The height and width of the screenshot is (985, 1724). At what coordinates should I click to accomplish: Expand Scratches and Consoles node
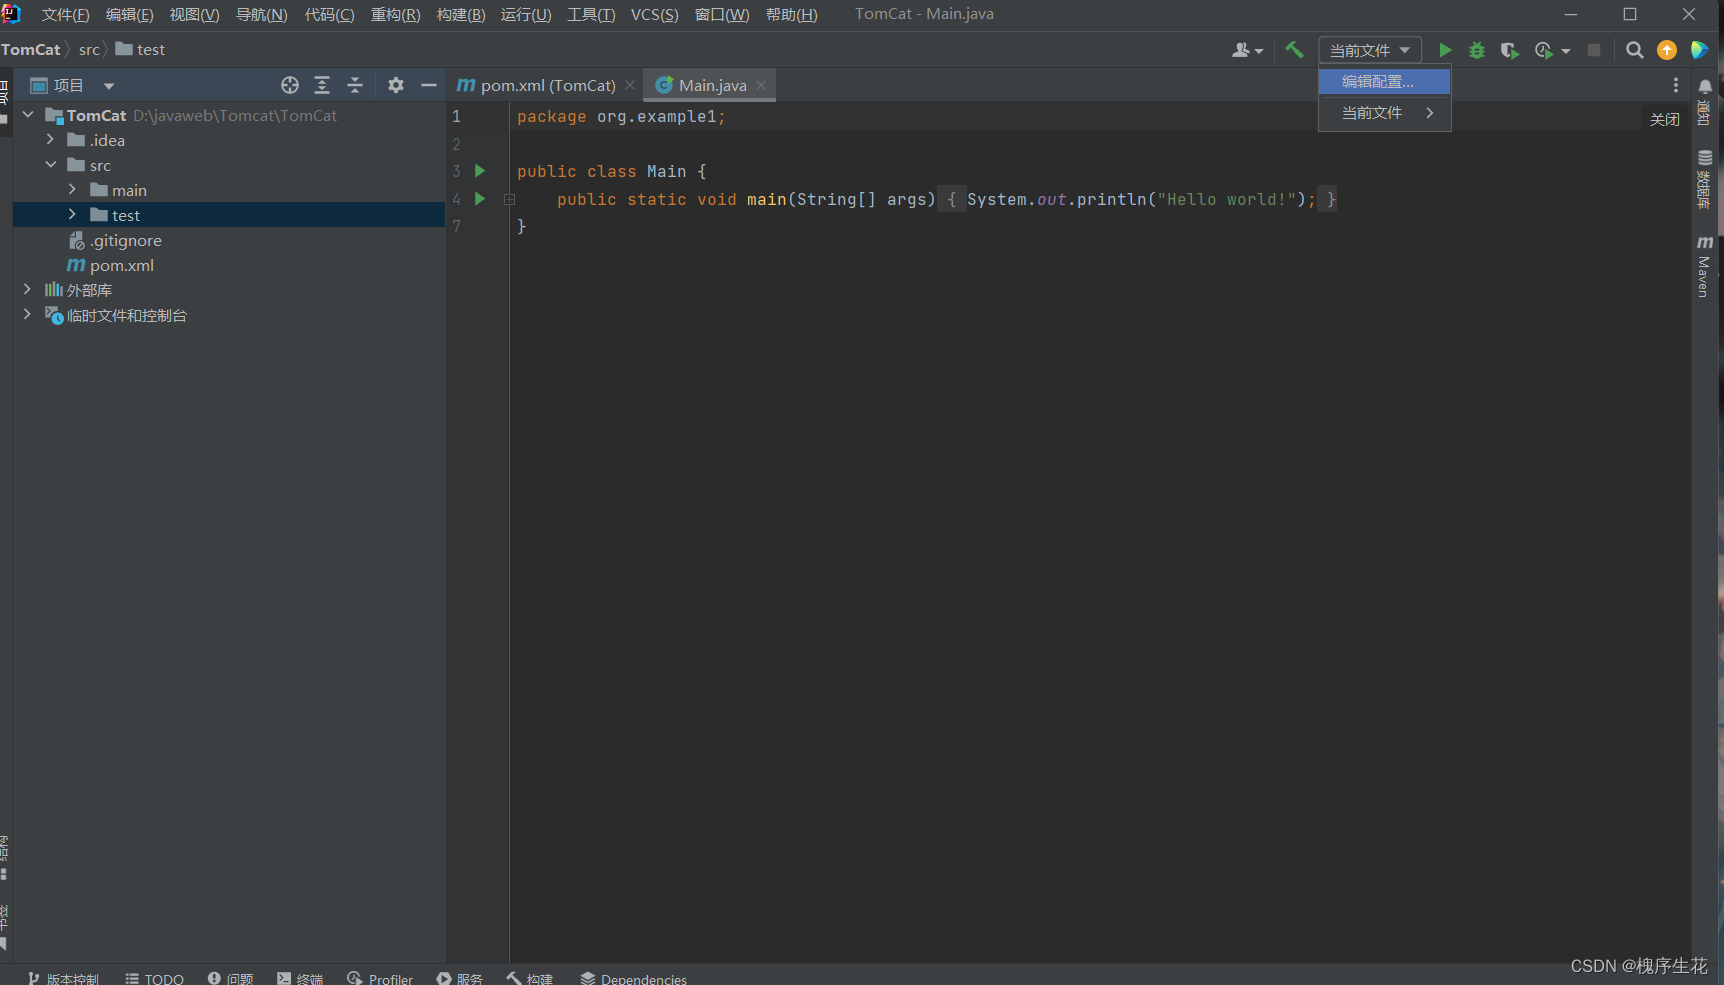click(x=28, y=315)
